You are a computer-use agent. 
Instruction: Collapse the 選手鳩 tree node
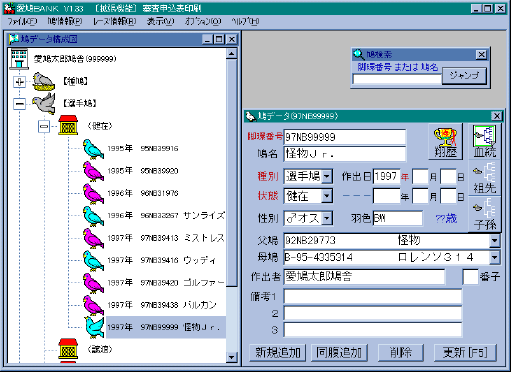tap(19, 104)
